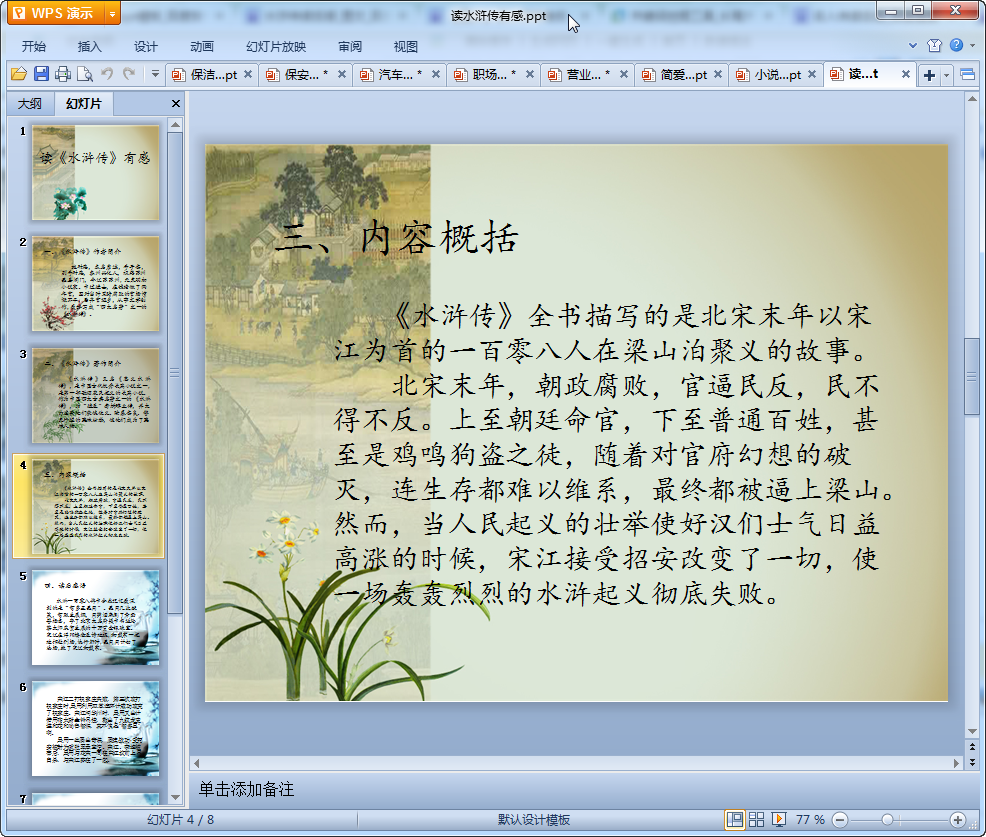Save the presentation with the floppy icon

click(42, 74)
